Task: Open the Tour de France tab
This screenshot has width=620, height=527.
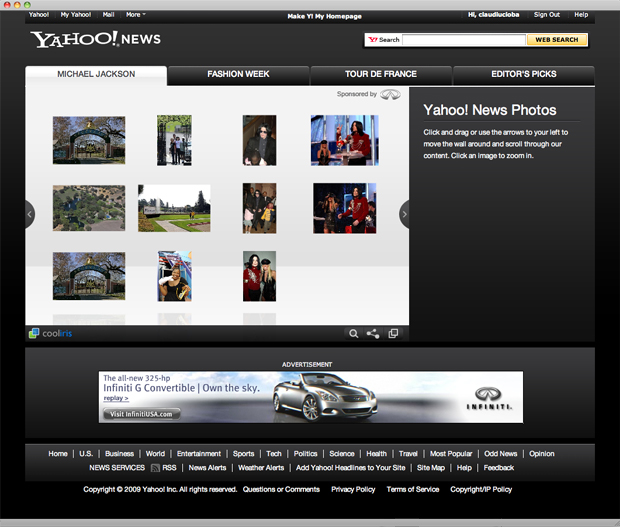Action: click(x=381, y=75)
